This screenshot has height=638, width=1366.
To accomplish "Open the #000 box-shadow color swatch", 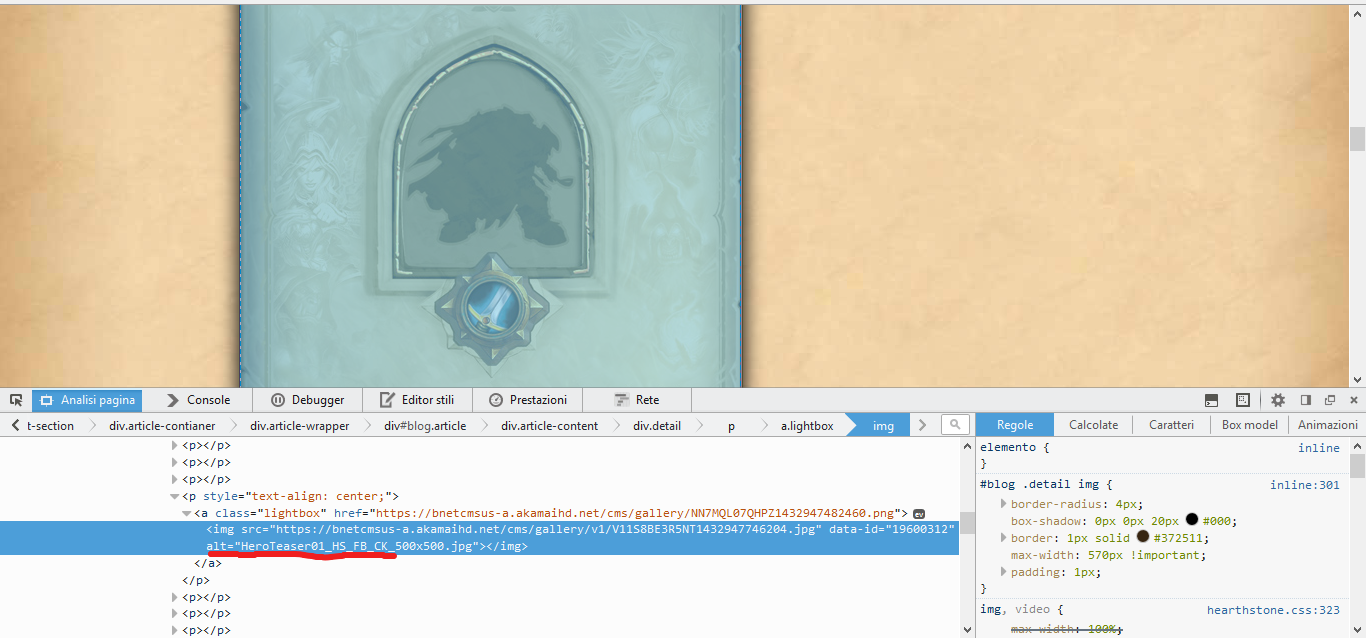I will (1192, 520).
